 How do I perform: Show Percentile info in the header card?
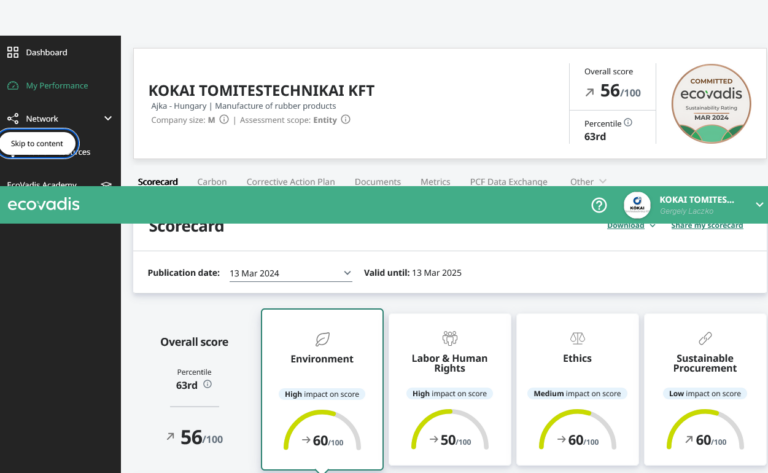(x=628, y=122)
